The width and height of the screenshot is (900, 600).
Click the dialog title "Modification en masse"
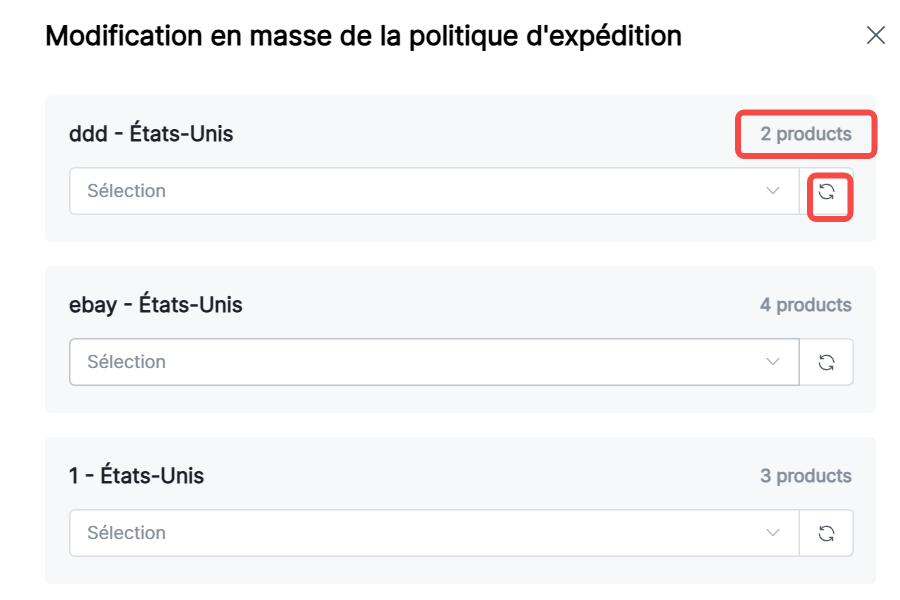(x=363, y=37)
